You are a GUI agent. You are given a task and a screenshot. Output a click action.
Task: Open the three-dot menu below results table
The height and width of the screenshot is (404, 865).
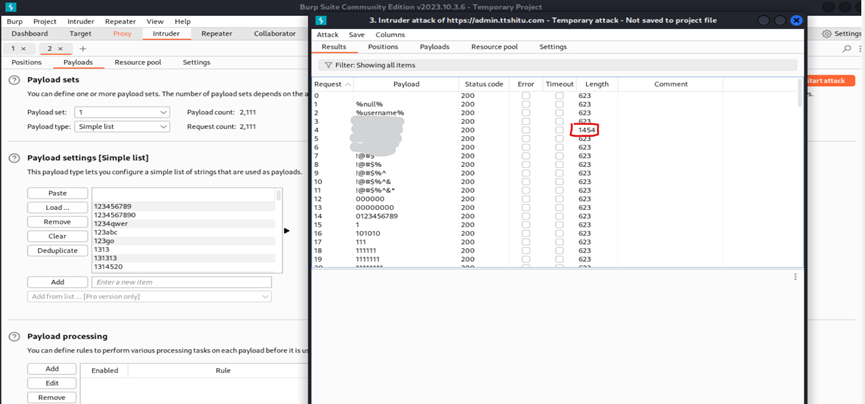coord(795,277)
